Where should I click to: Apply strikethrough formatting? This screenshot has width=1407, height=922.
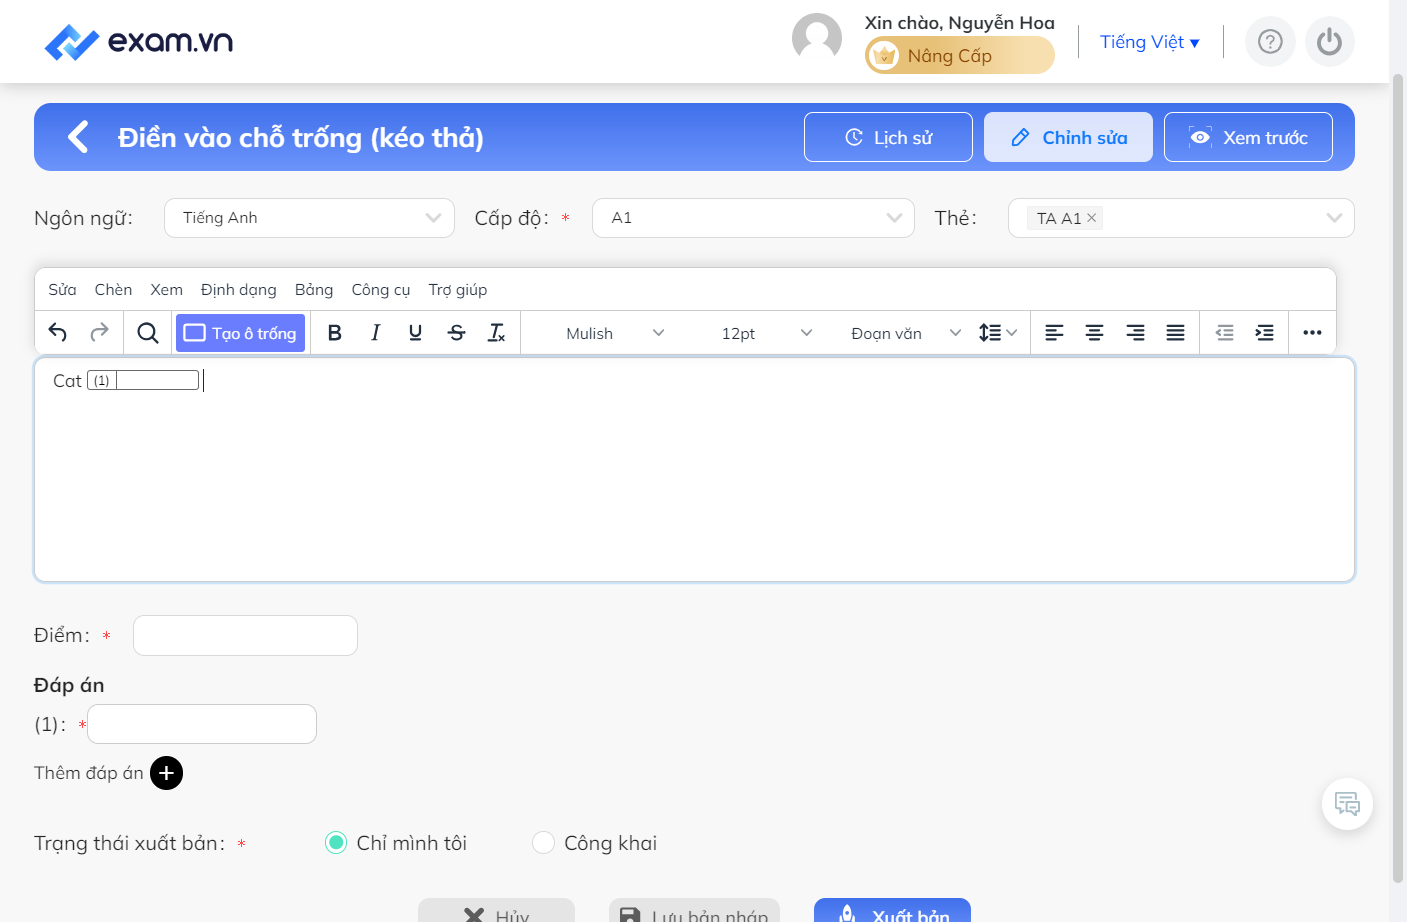click(x=456, y=333)
